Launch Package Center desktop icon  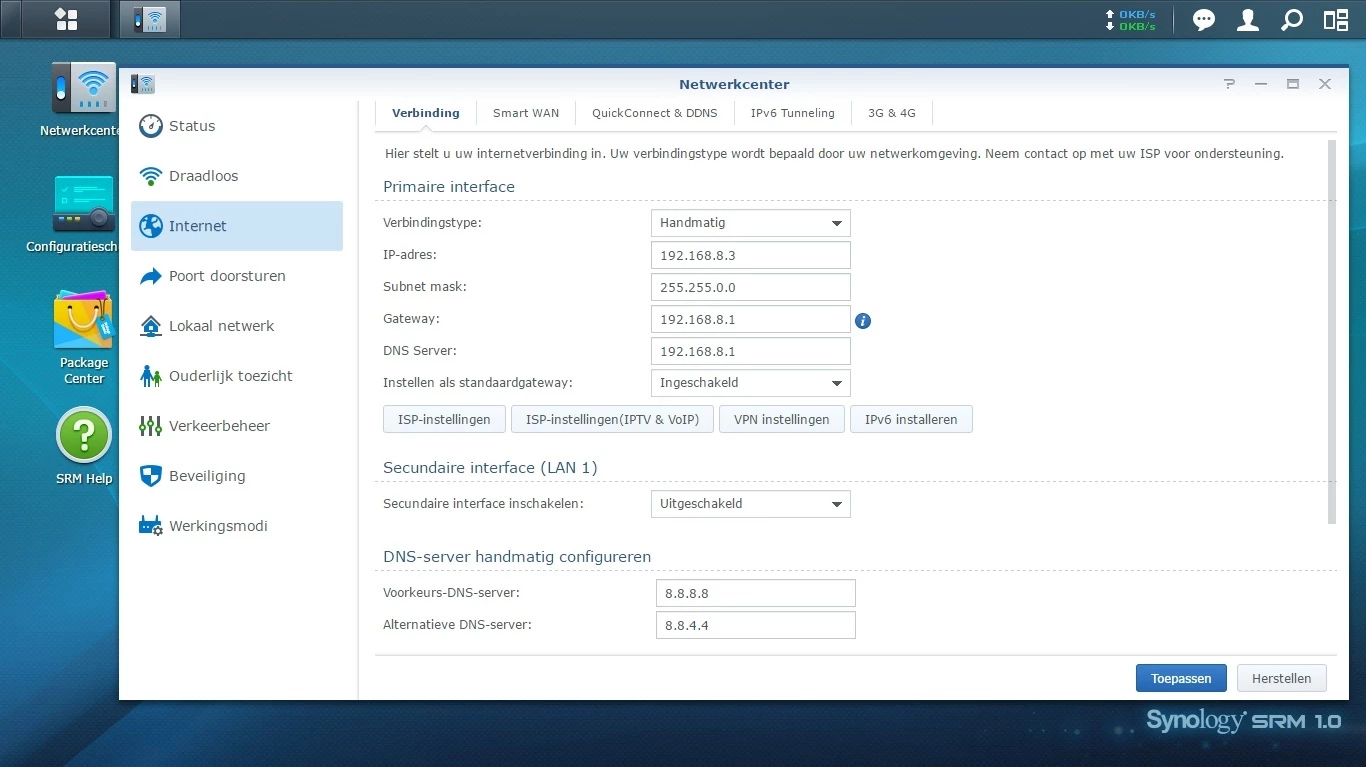click(x=84, y=337)
